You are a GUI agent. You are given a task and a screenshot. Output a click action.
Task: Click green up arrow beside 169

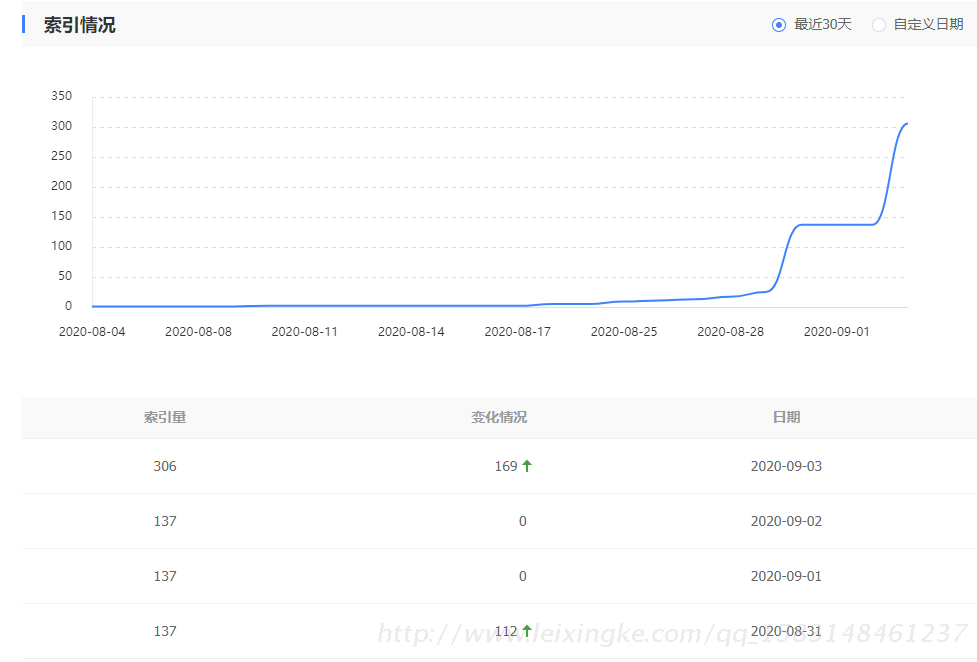[x=527, y=466]
